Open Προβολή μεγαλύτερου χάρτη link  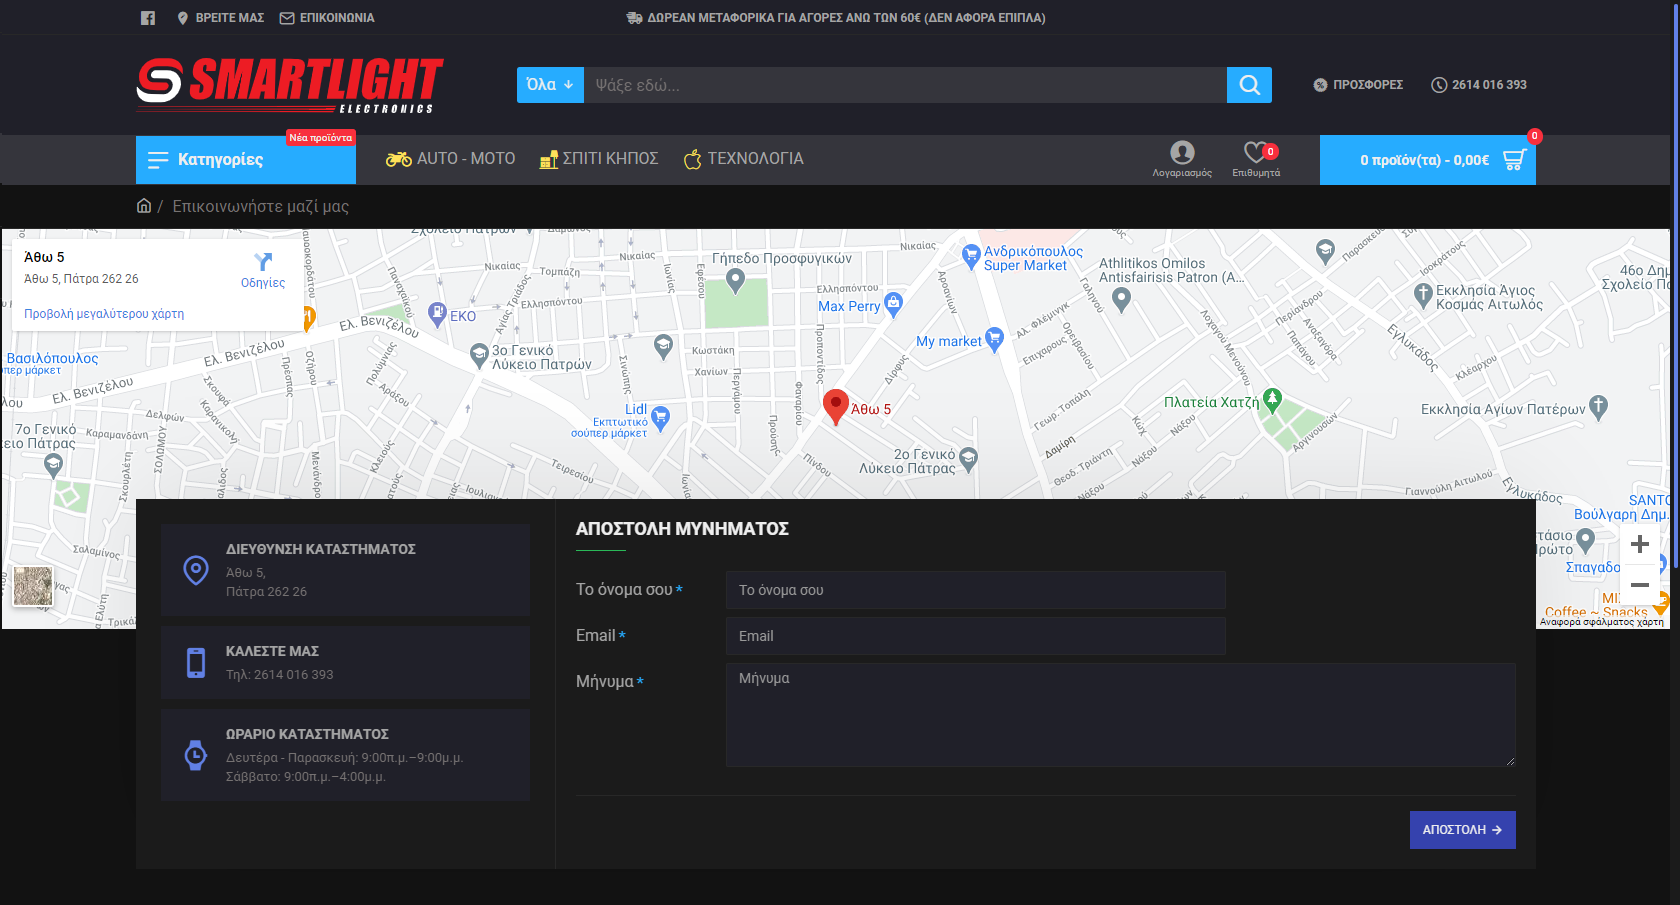pos(104,314)
